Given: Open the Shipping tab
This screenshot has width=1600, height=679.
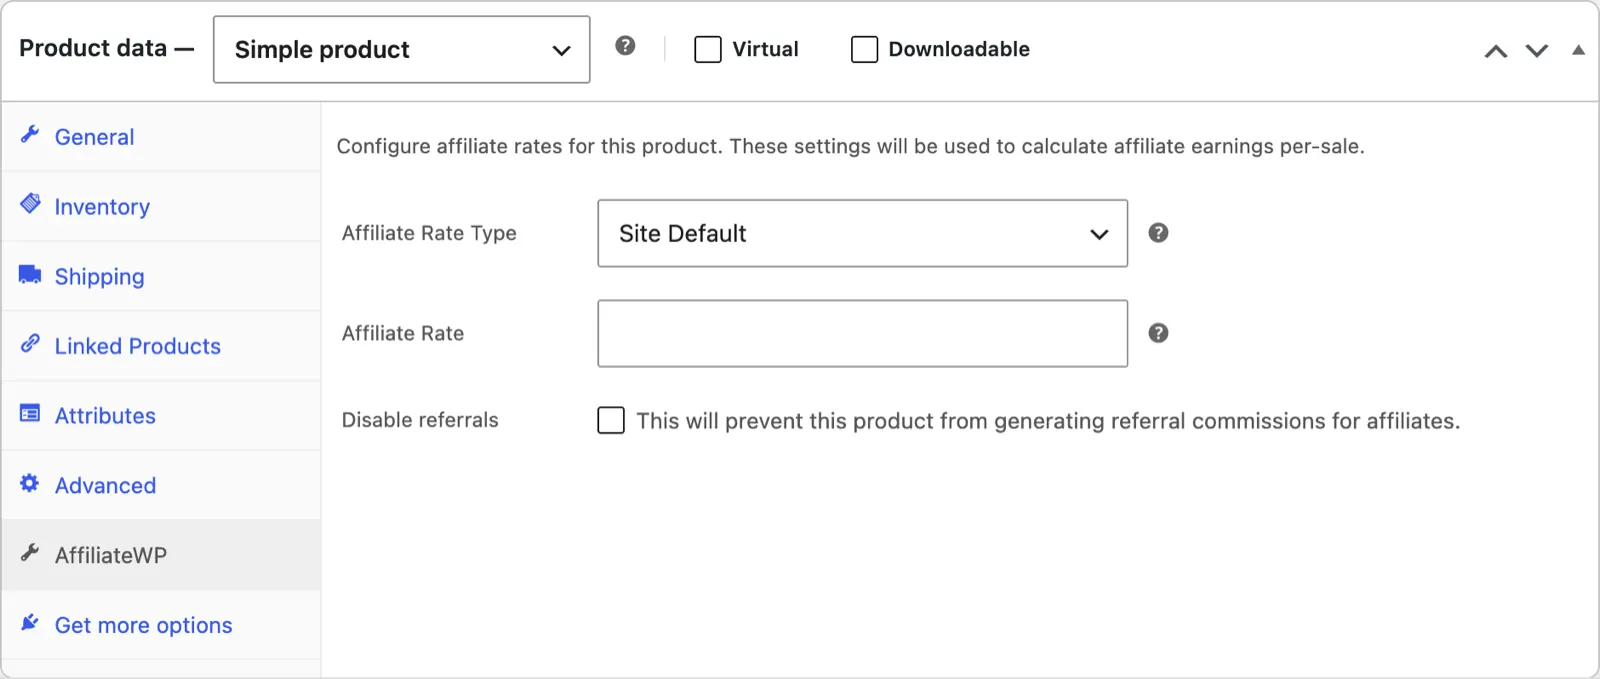Looking at the screenshot, I should point(161,276).
